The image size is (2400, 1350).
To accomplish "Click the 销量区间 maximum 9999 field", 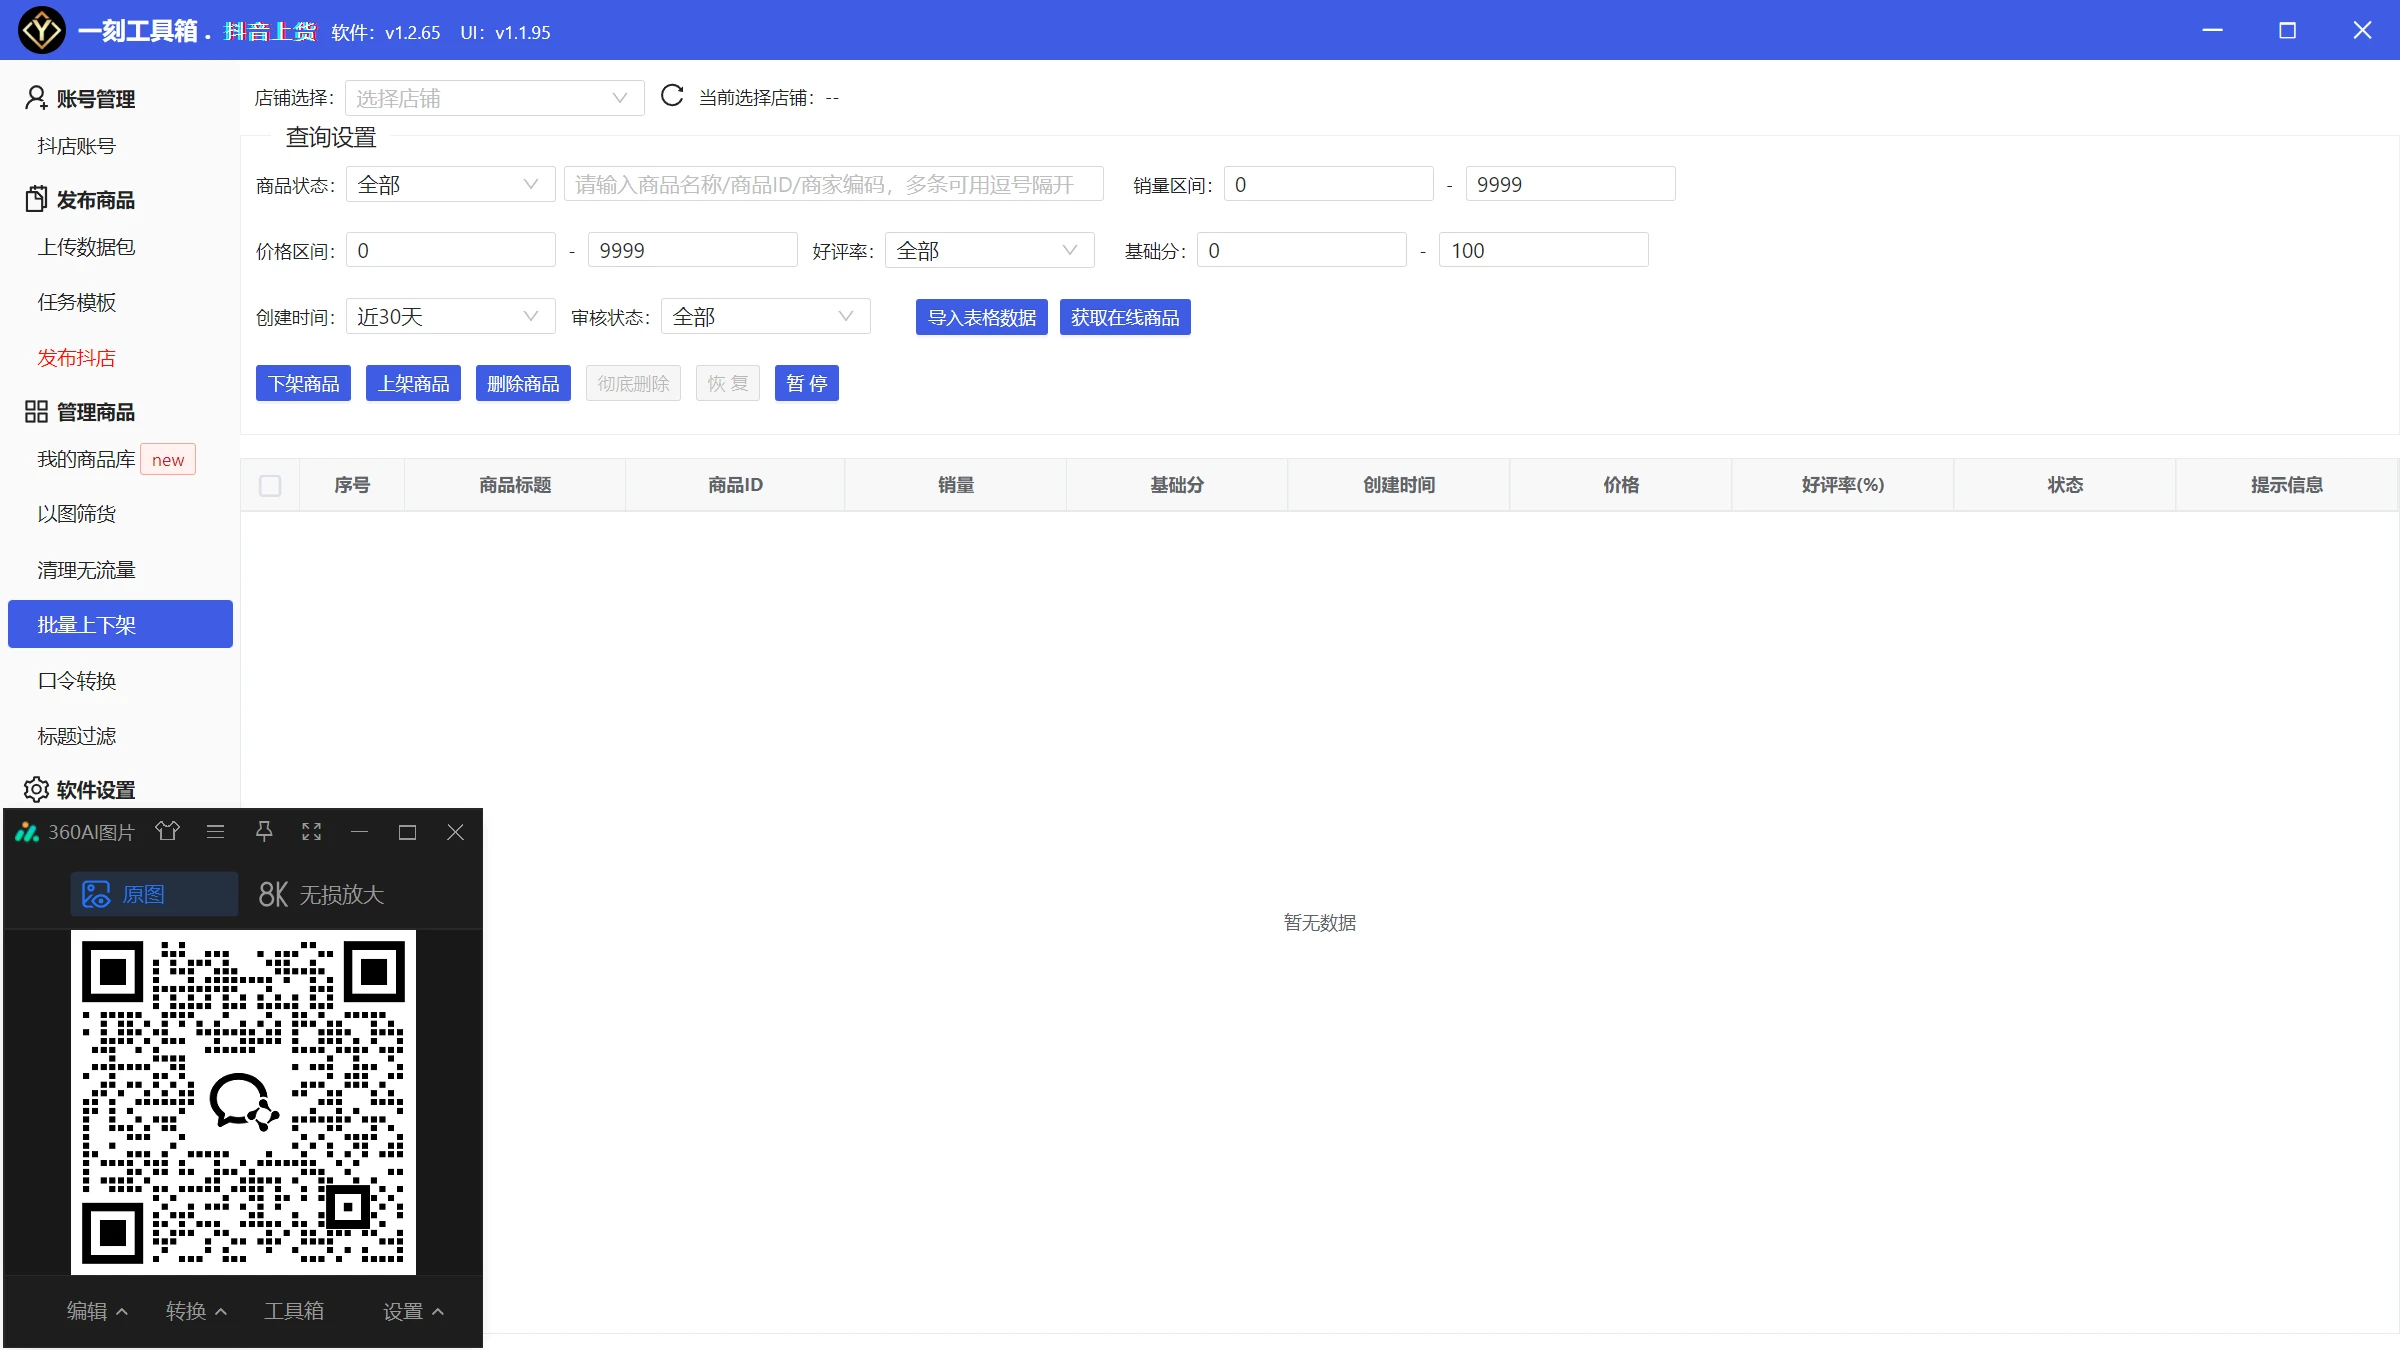I will [x=1570, y=184].
